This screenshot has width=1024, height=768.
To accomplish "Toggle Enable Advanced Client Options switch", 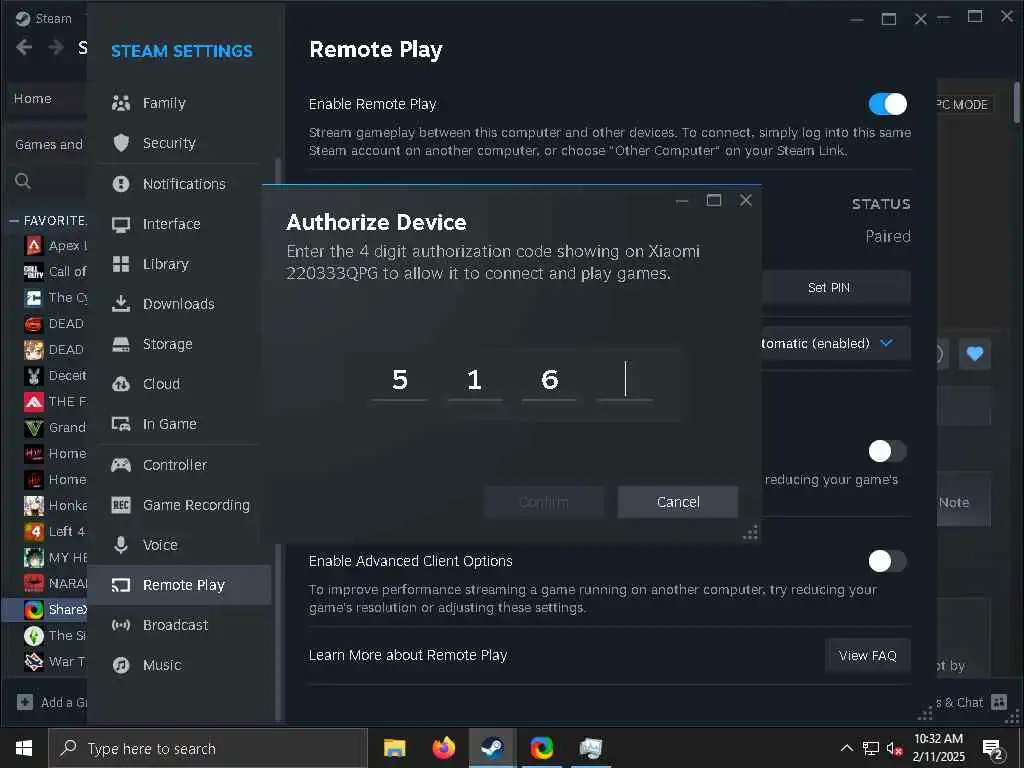I will [888, 561].
